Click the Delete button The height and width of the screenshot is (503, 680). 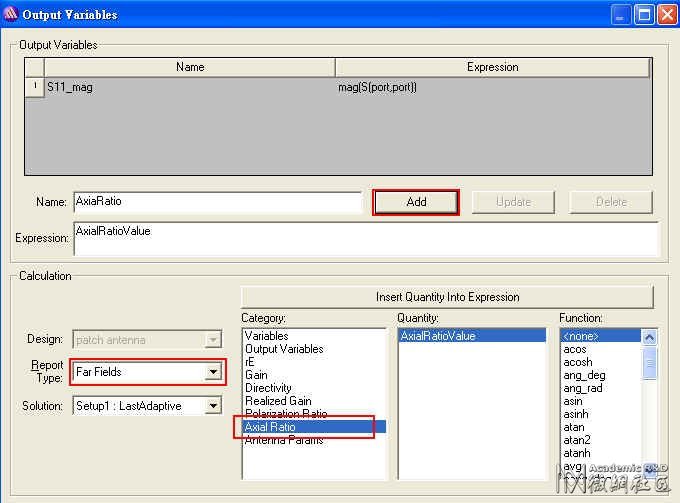click(611, 202)
